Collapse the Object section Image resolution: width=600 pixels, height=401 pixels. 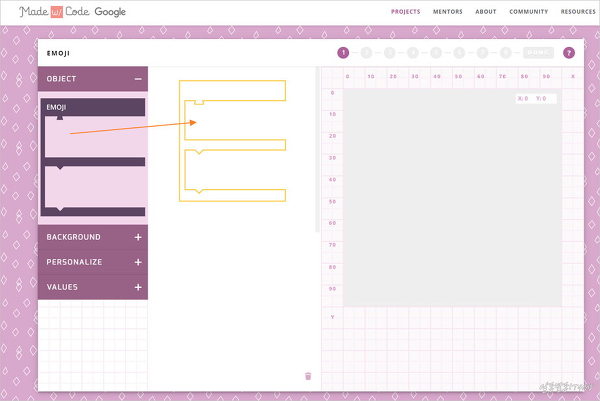[138, 79]
